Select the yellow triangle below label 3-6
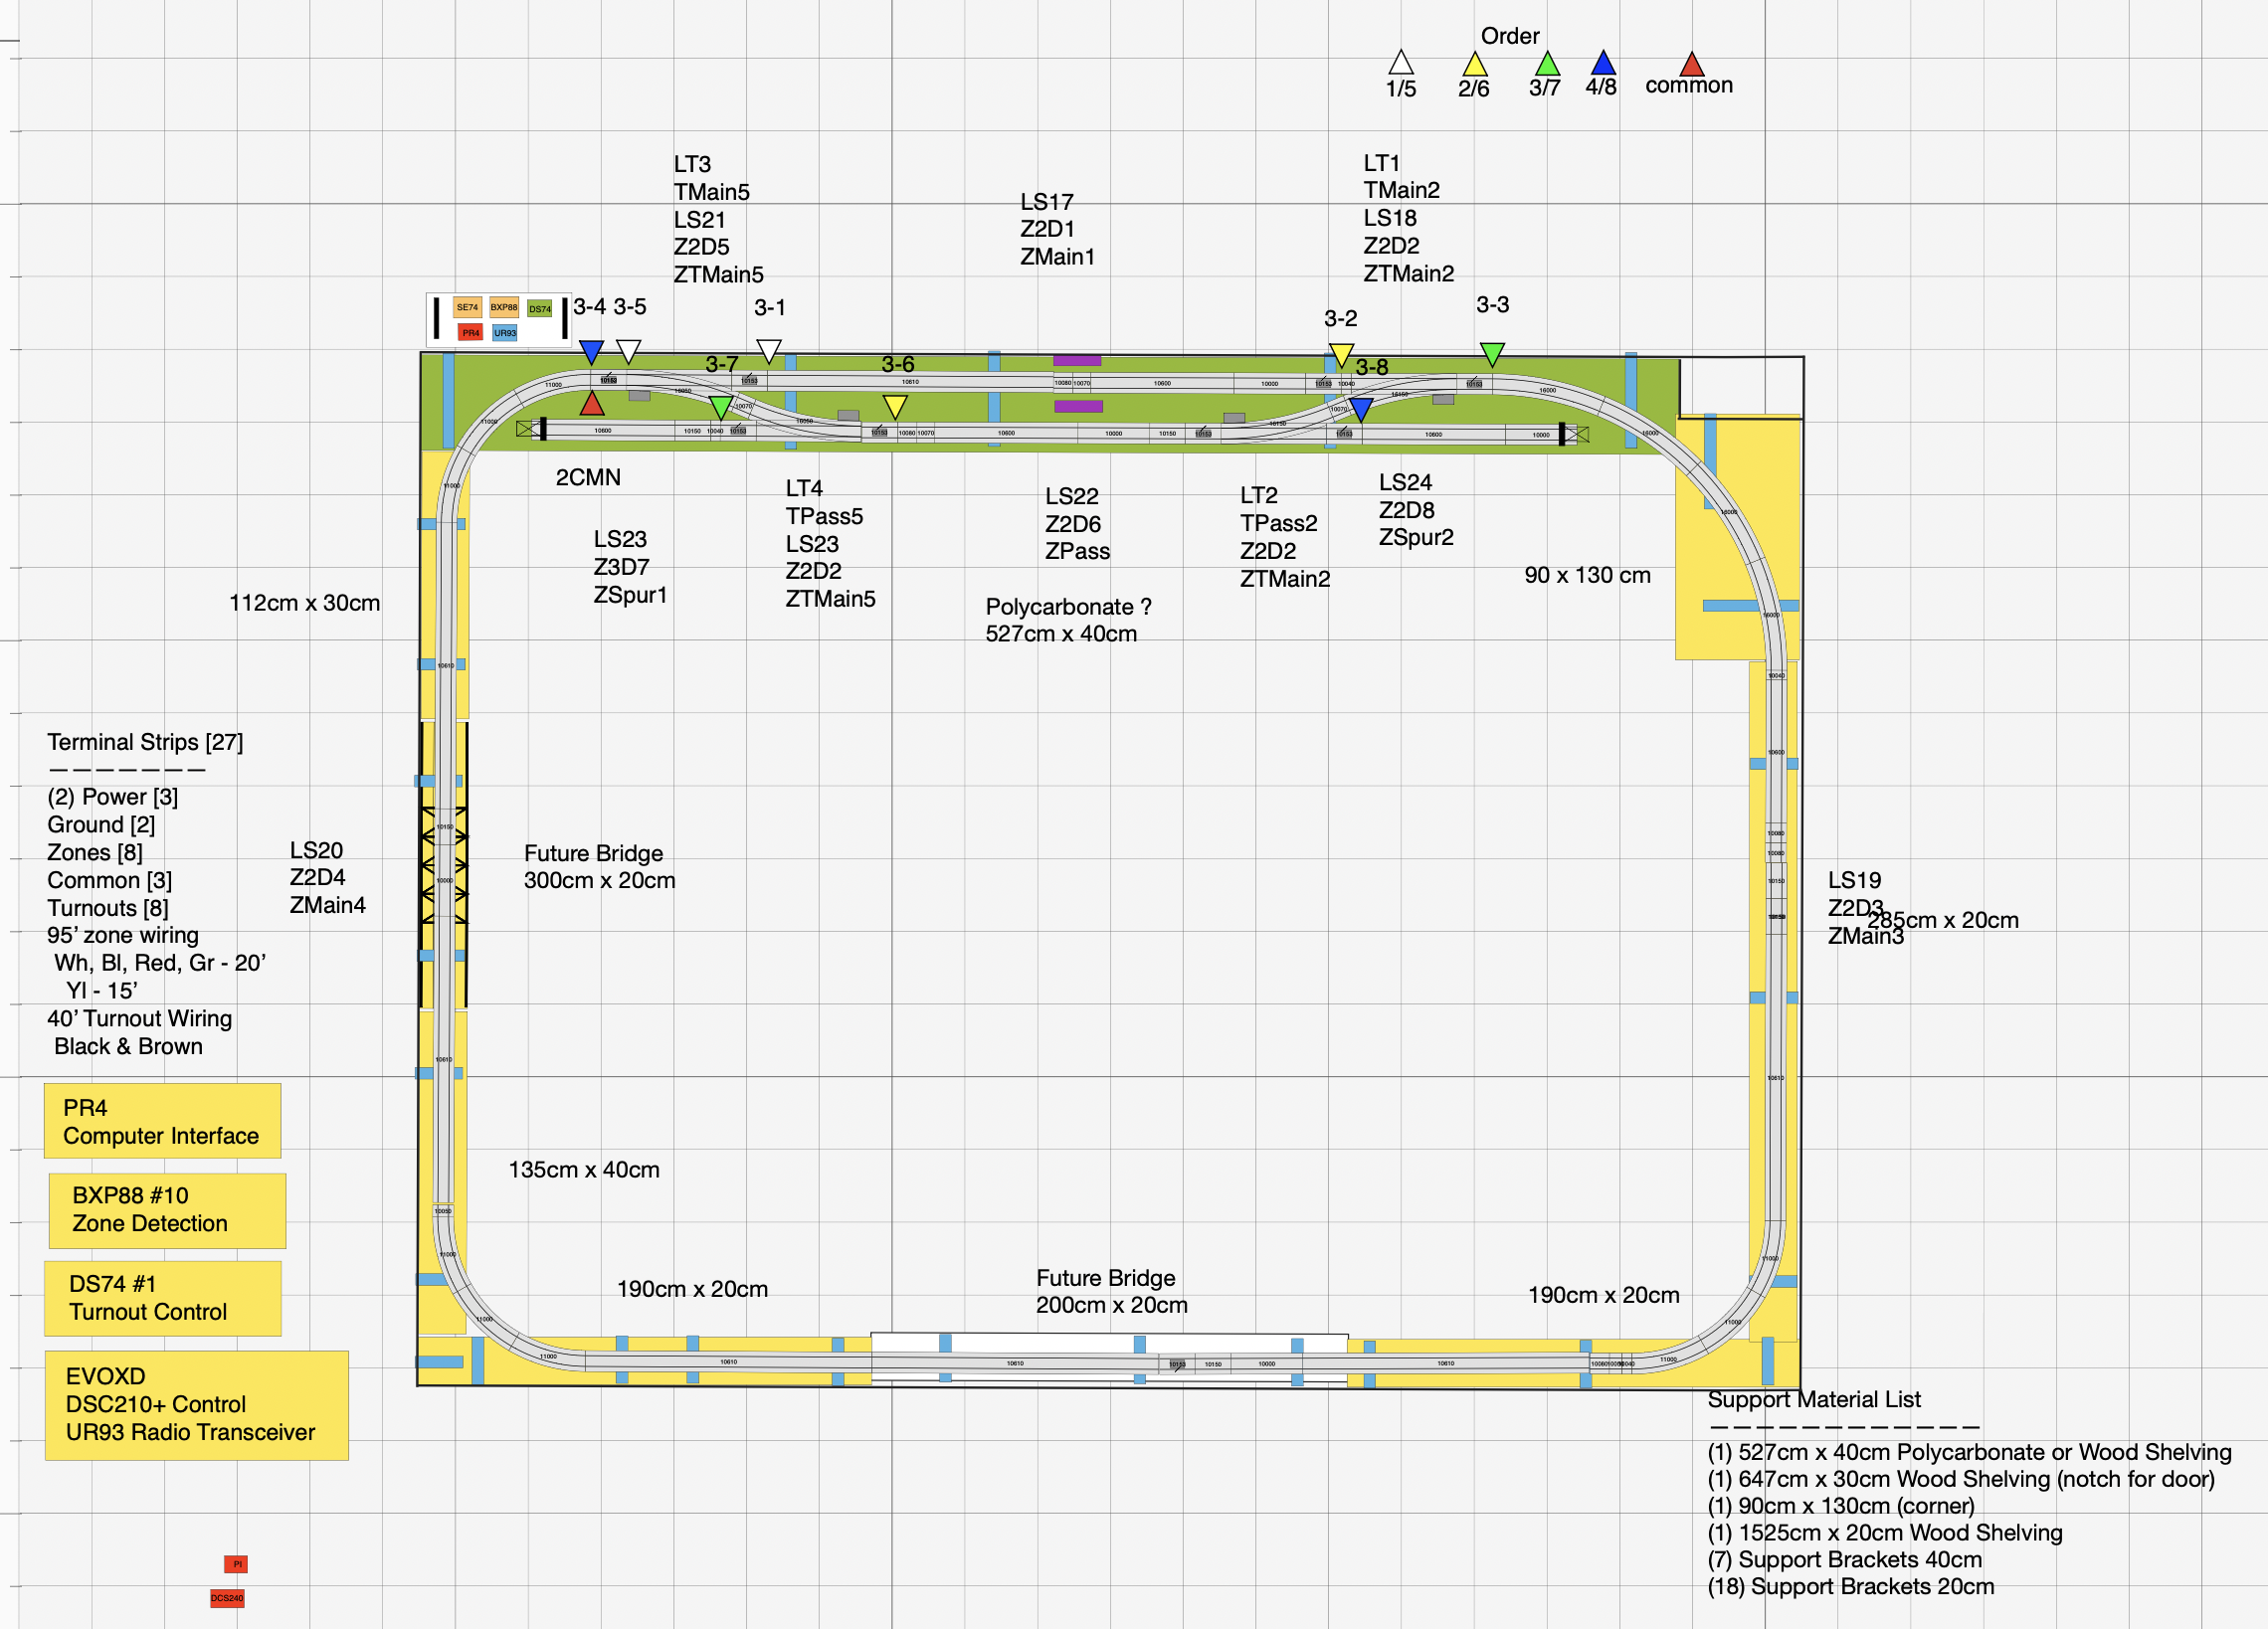Viewport: 2268px width, 1629px height. pos(895,405)
